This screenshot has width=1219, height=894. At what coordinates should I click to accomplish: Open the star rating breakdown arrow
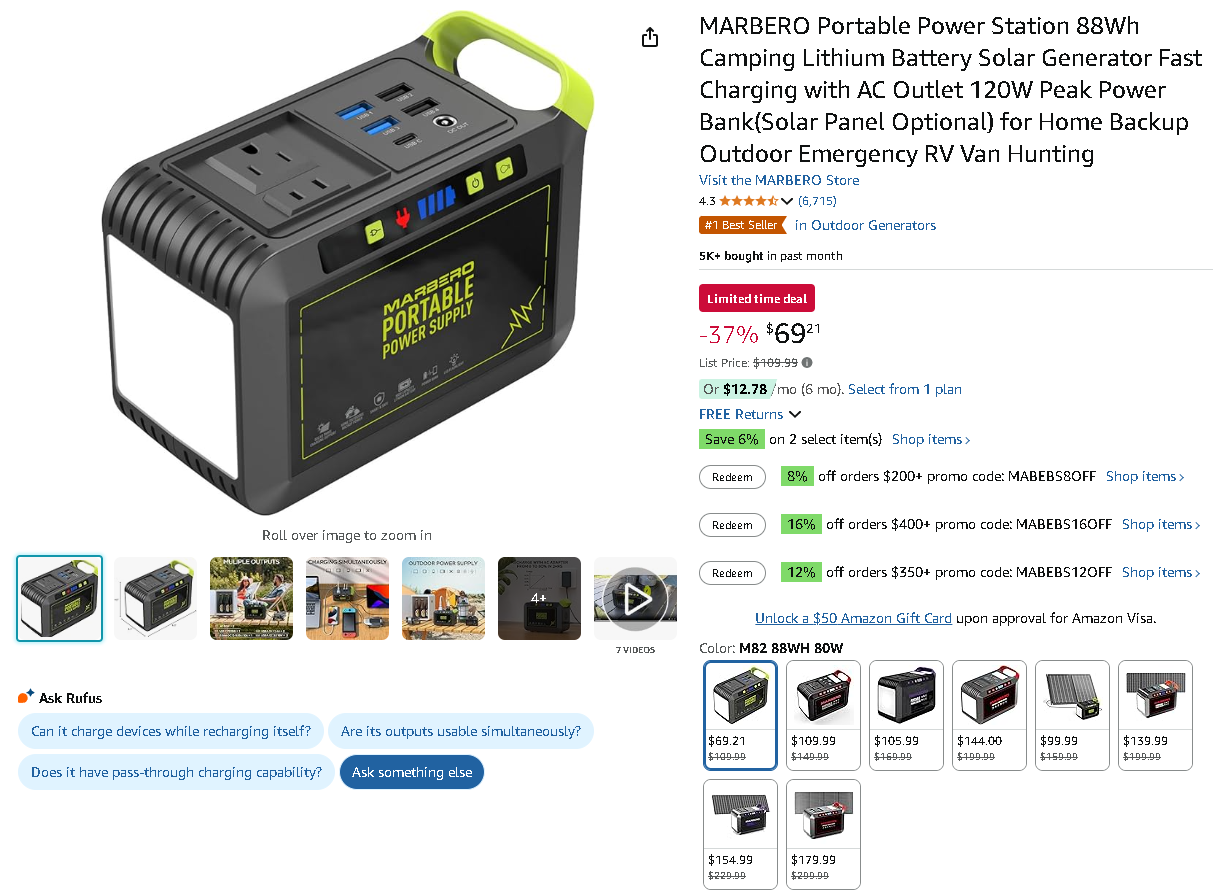click(787, 201)
